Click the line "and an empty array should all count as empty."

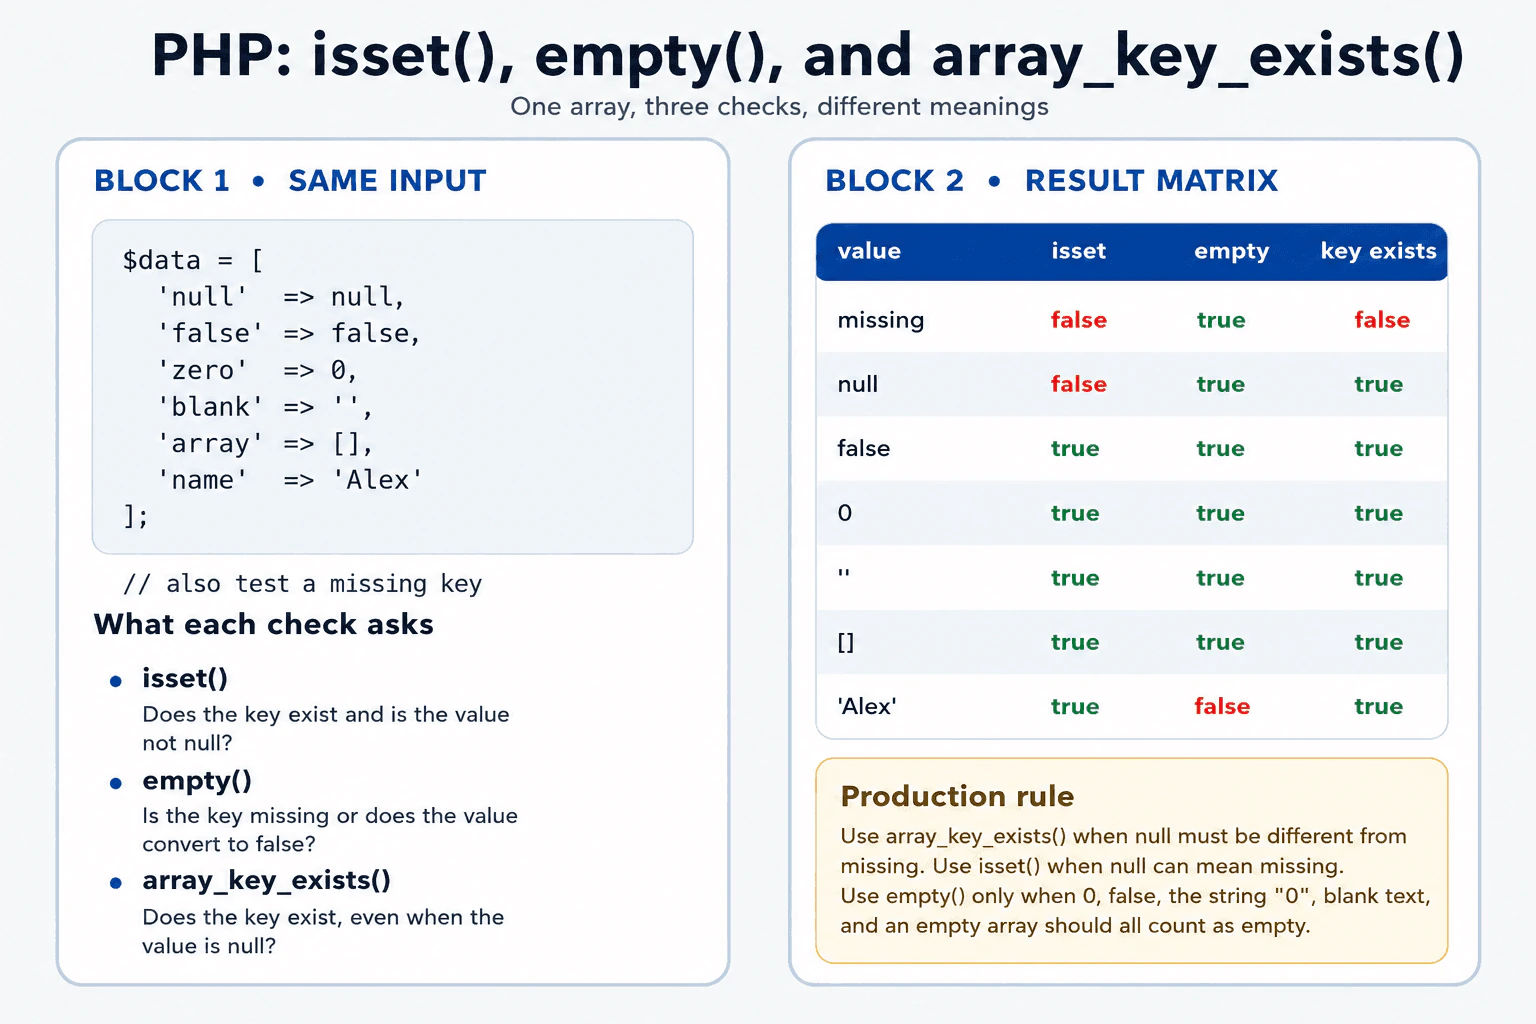tap(1075, 926)
